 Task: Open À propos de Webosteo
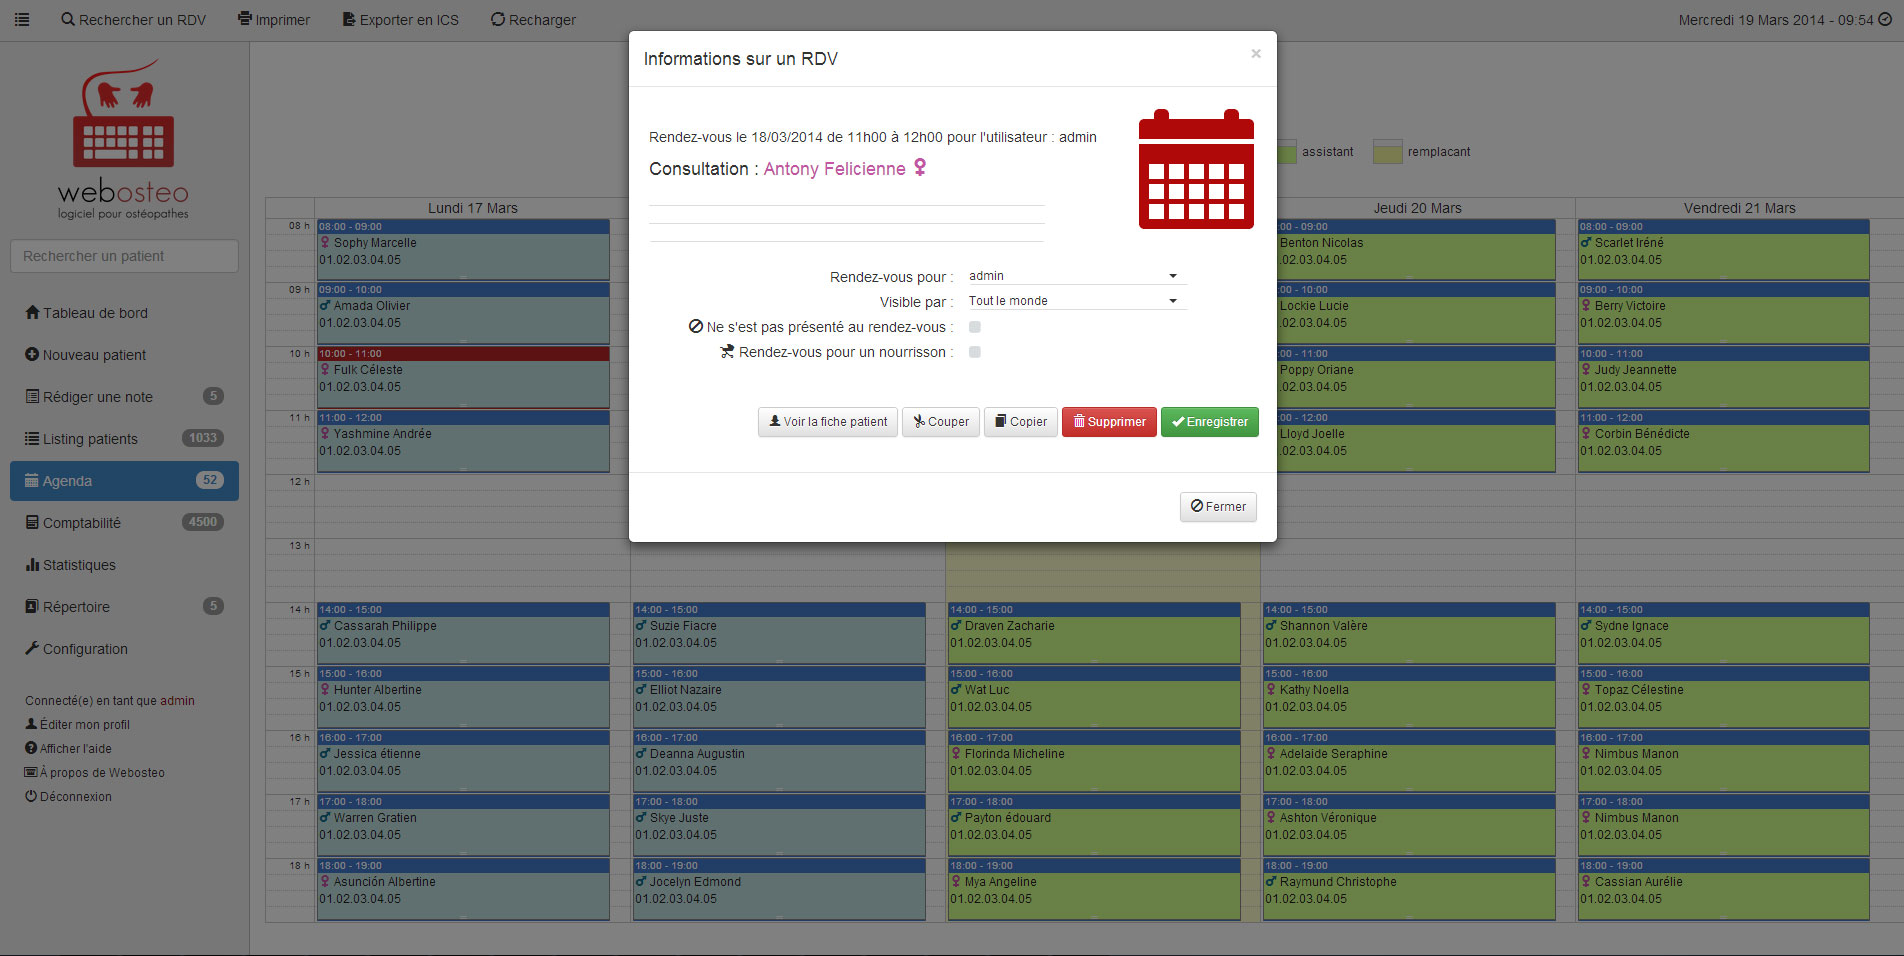(95, 773)
